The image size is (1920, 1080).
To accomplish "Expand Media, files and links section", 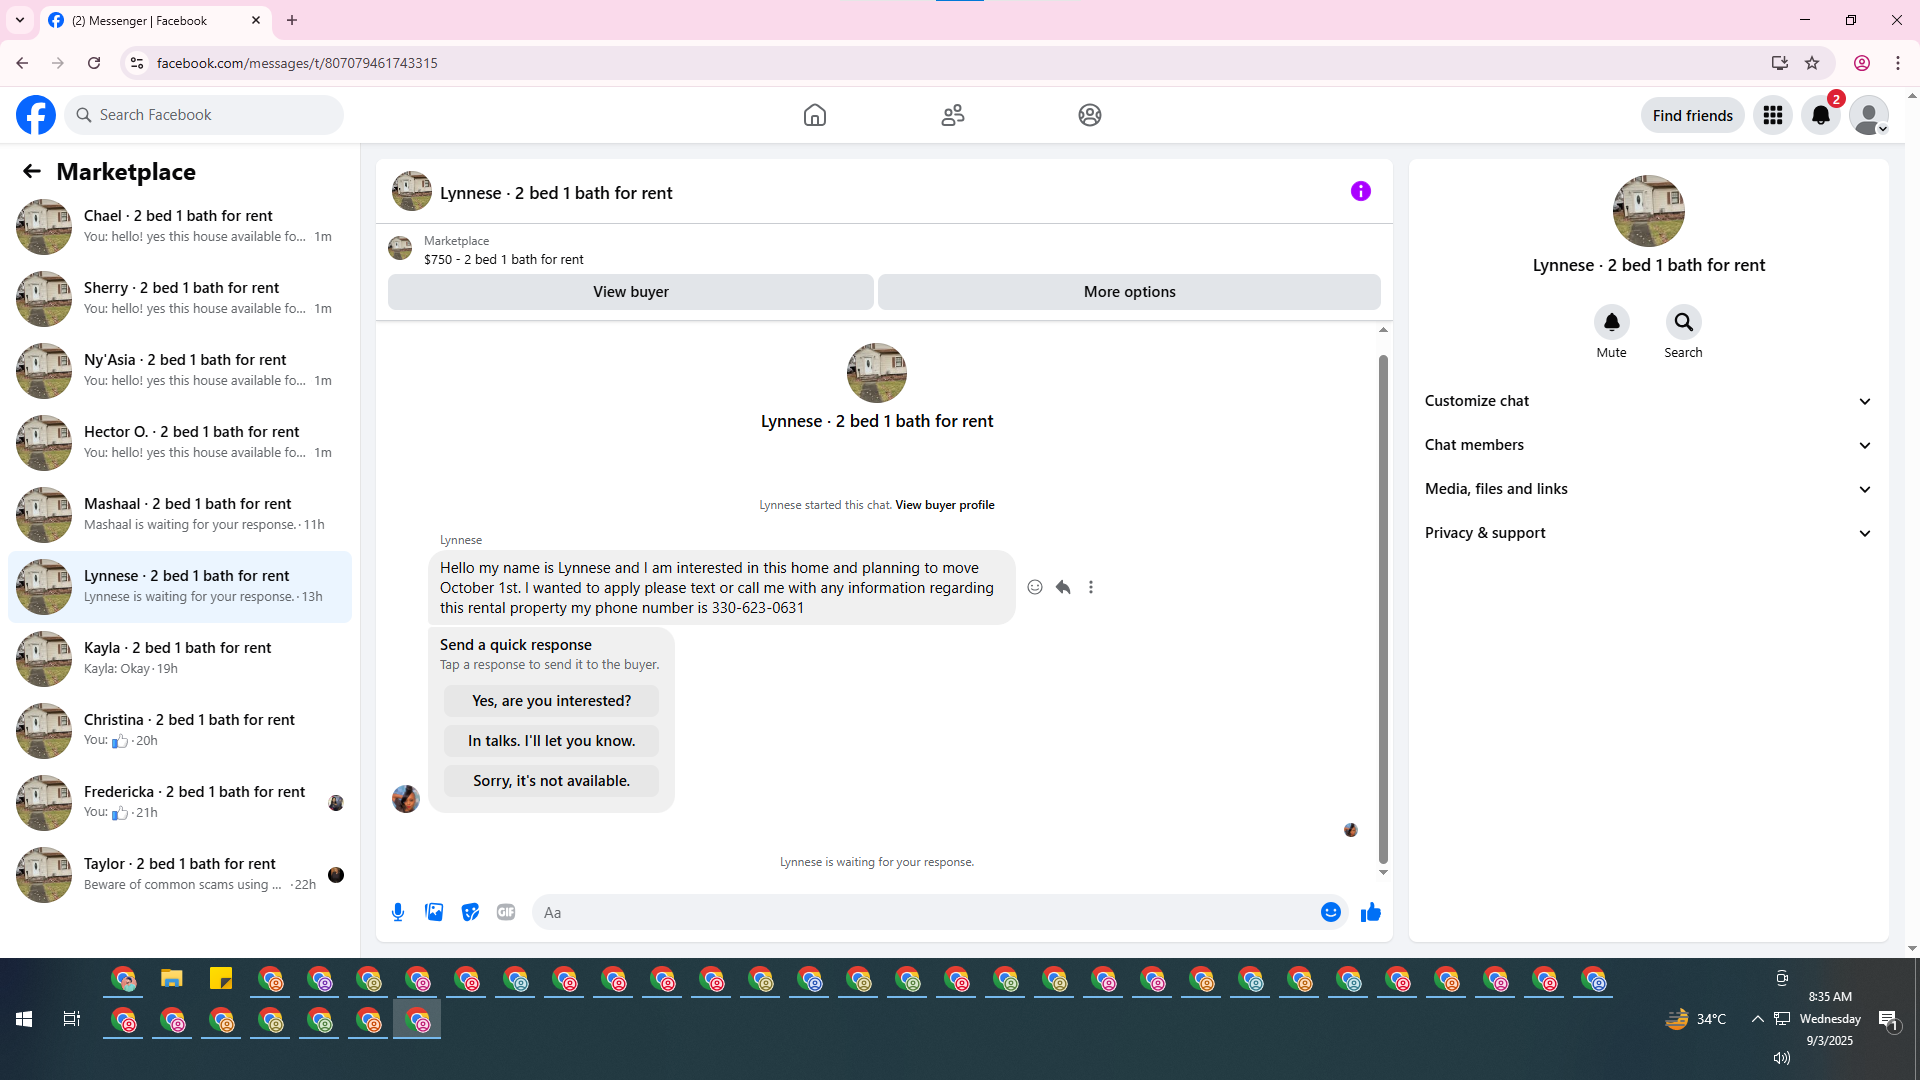I will pyautogui.click(x=1649, y=489).
